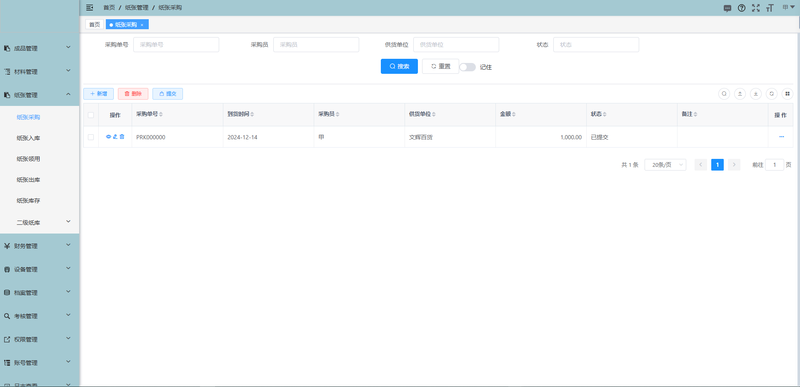Open the message chat icon in header

coord(728,8)
